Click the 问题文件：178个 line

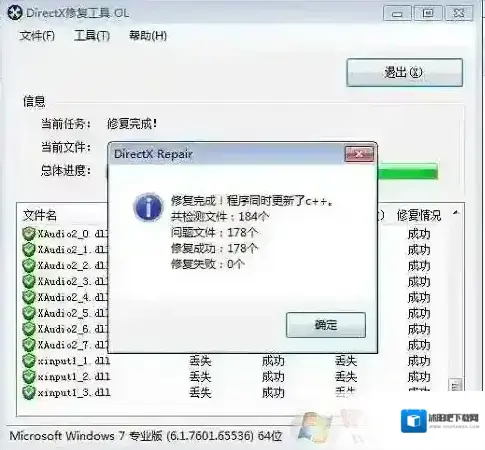tap(214, 232)
